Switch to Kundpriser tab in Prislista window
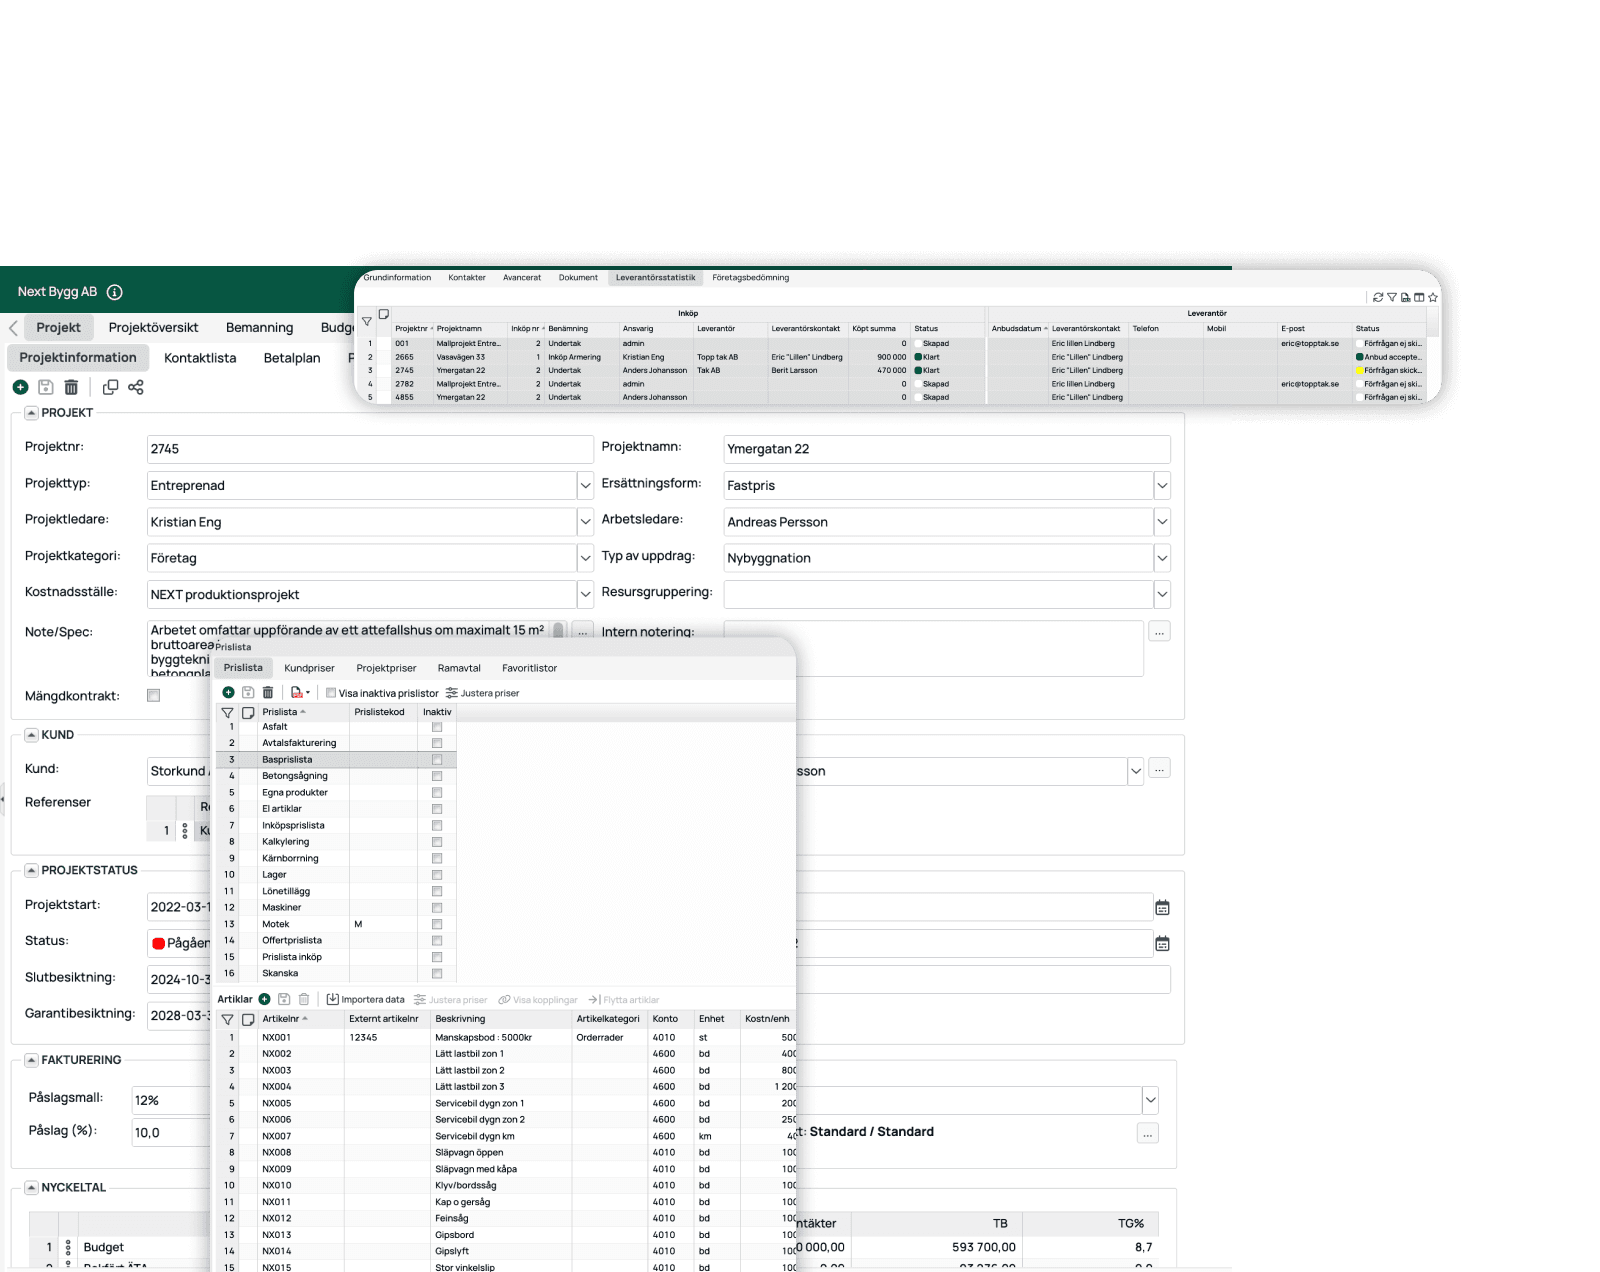The height and width of the screenshot is (1272, 1600). point(309,668)
